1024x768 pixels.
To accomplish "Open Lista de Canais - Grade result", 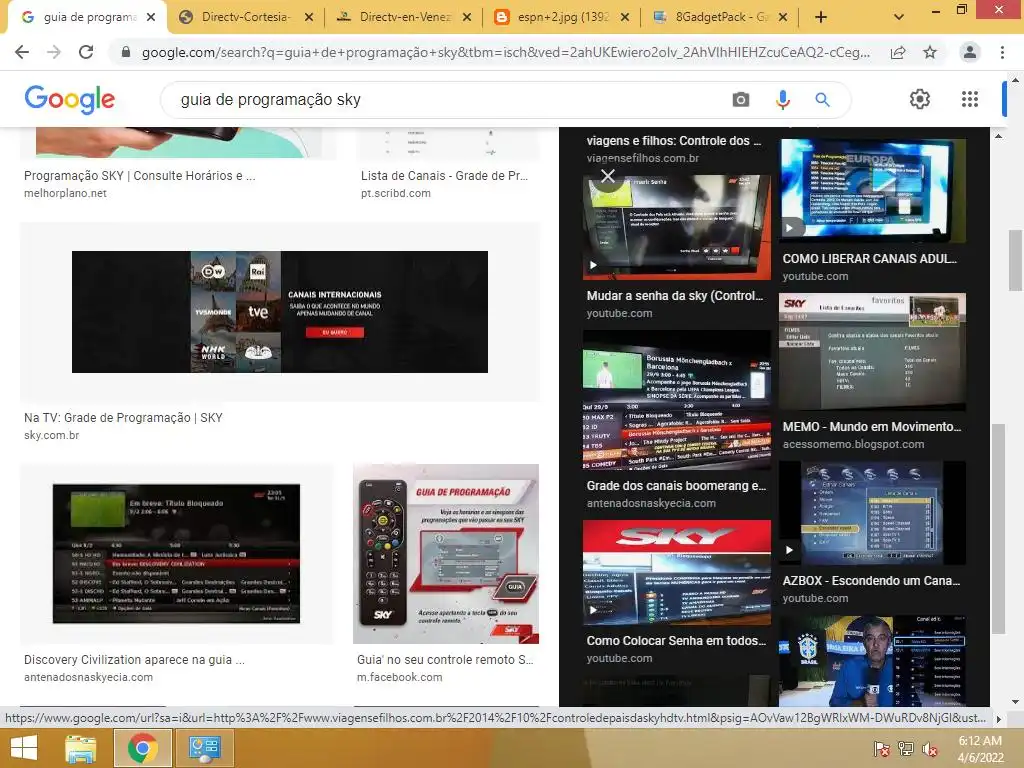I will point(444,176).
